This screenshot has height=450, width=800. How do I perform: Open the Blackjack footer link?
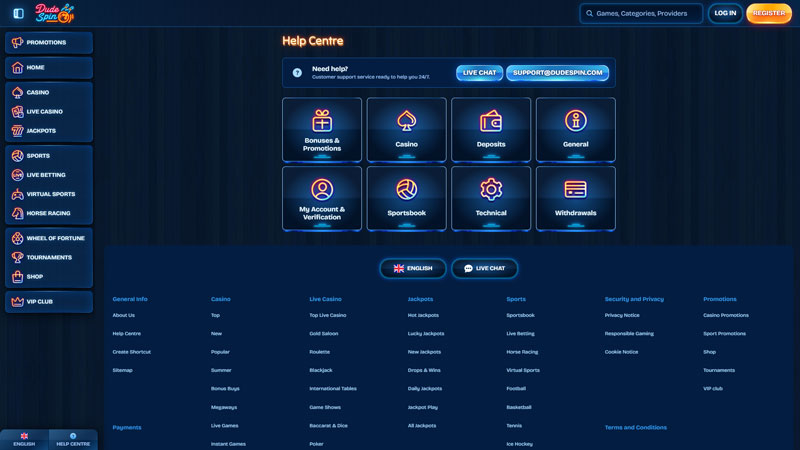point(320,370)
